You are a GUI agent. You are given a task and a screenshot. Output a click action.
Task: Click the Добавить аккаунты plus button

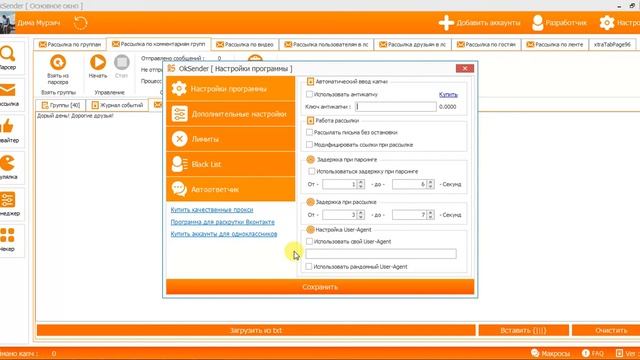(479, 23)
